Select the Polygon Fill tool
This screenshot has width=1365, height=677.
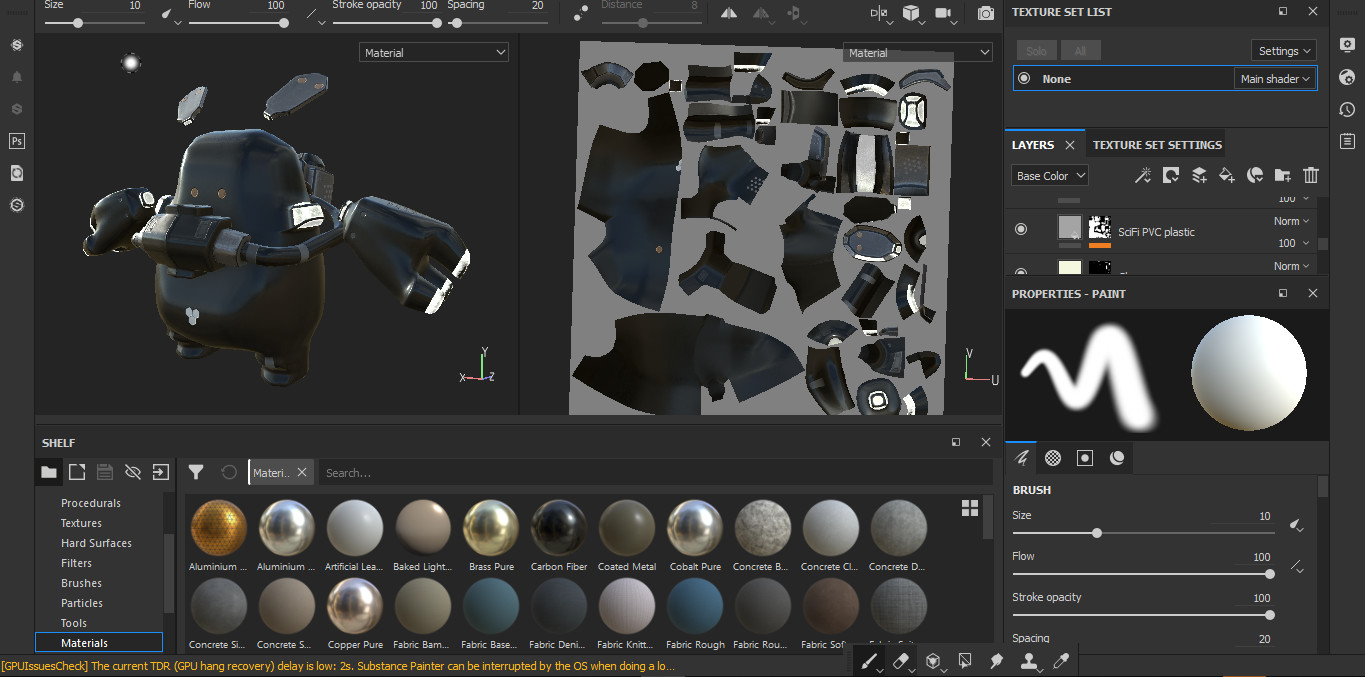point(965,660)
